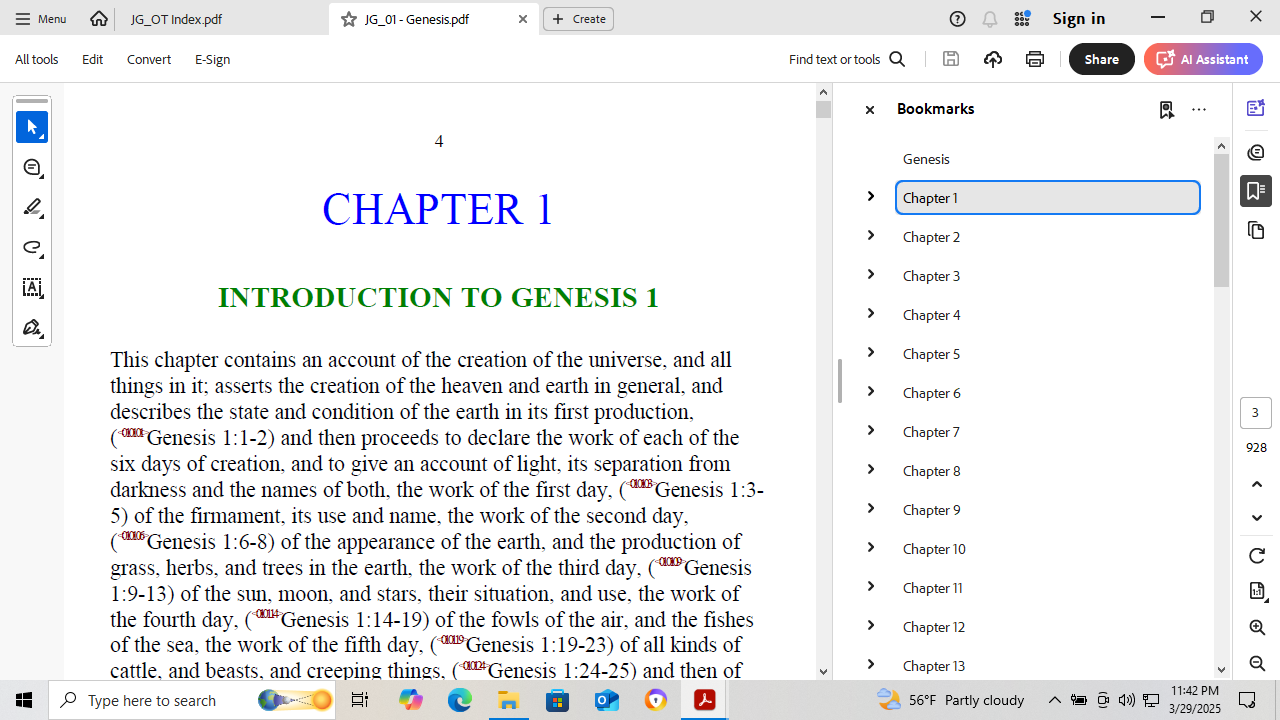Toggle the Bookmarks panel in right rail
Viewport: 1280px width, 720px height.
pyautogui.click(x=1256, y=190)
